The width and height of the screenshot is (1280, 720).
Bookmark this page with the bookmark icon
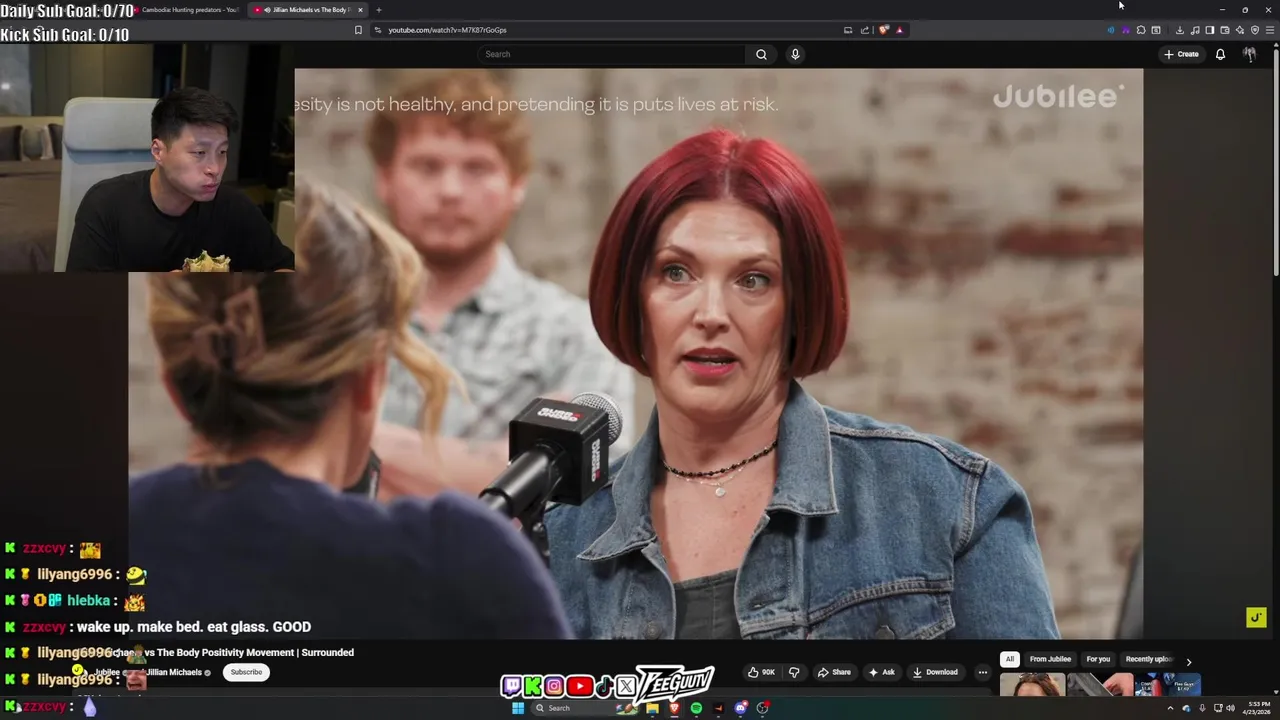tap(358, 30)
